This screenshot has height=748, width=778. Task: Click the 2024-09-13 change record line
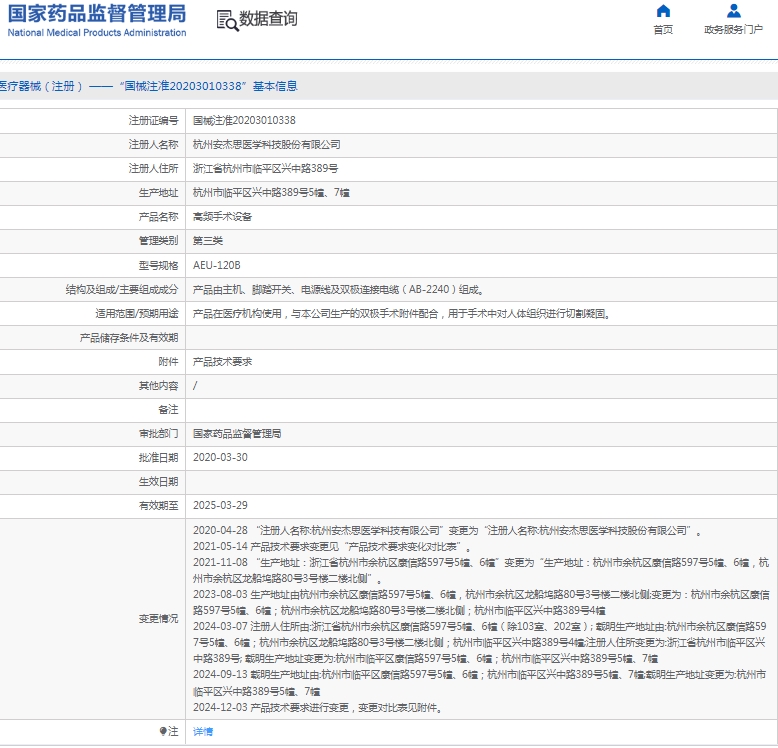click(x=479, y=683)
